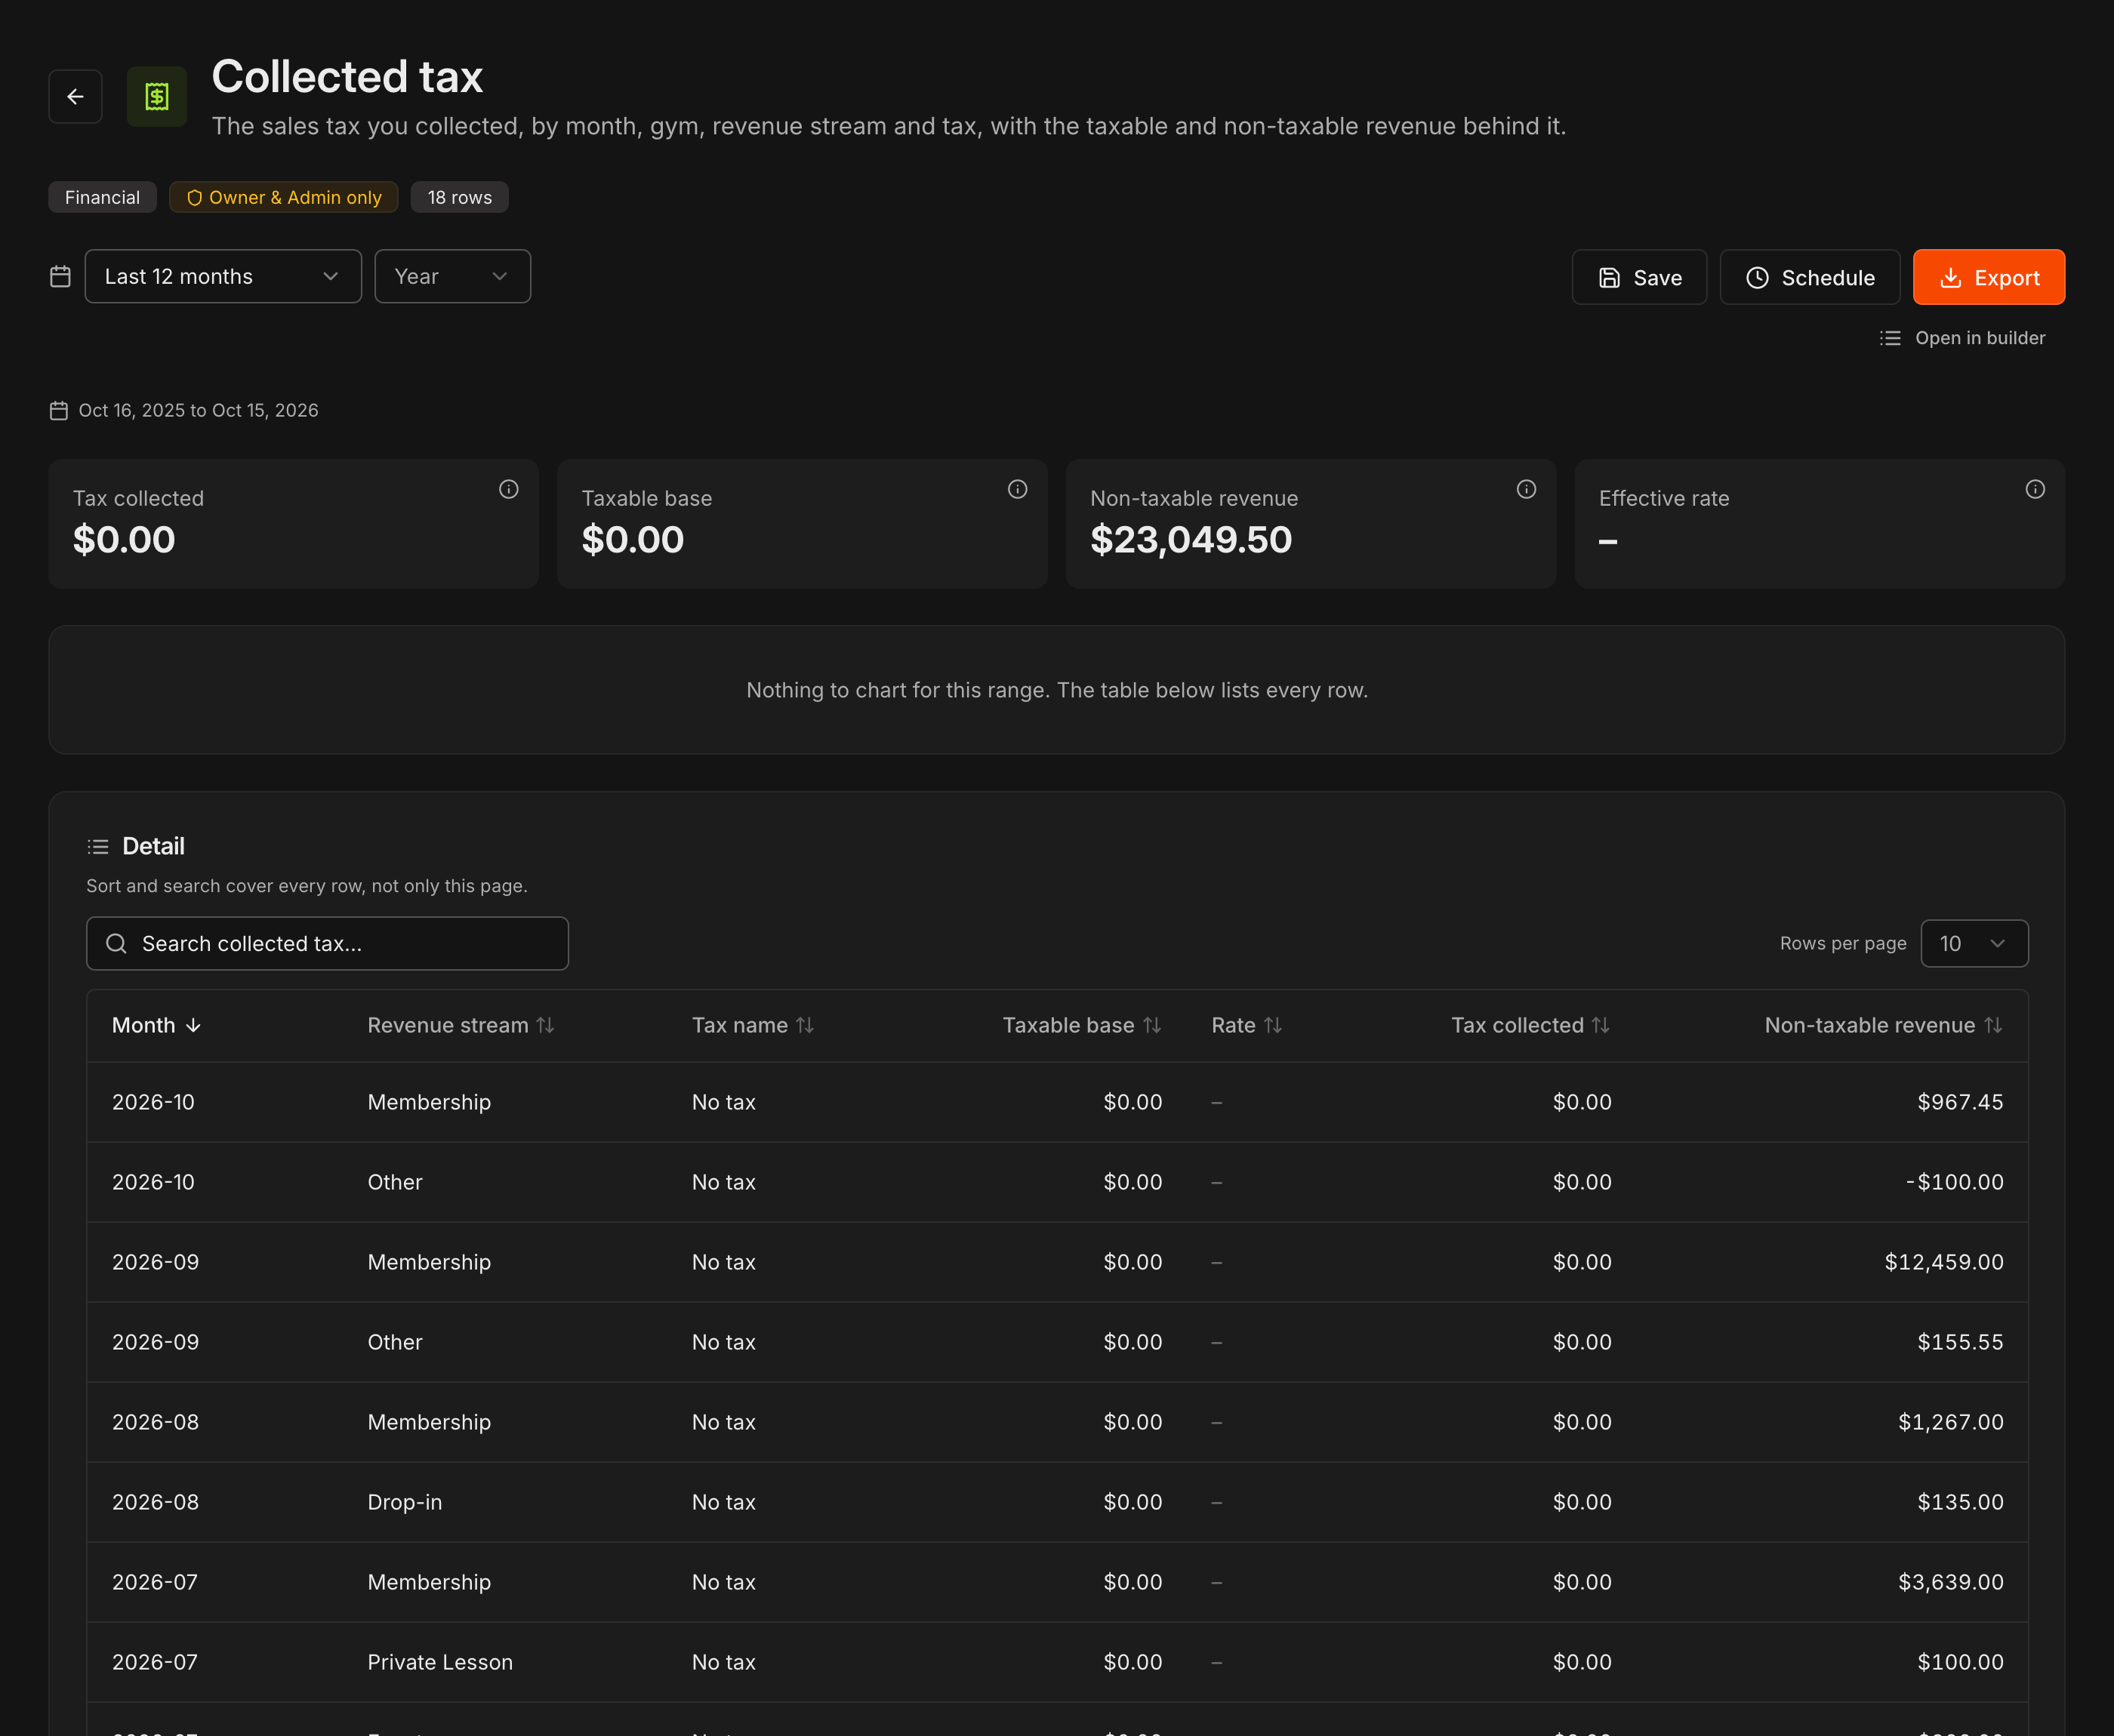This screenshot has width=2114, height=1736.
Task: Sort by Revenue stream column arrows
Action: pos(545,1025)
